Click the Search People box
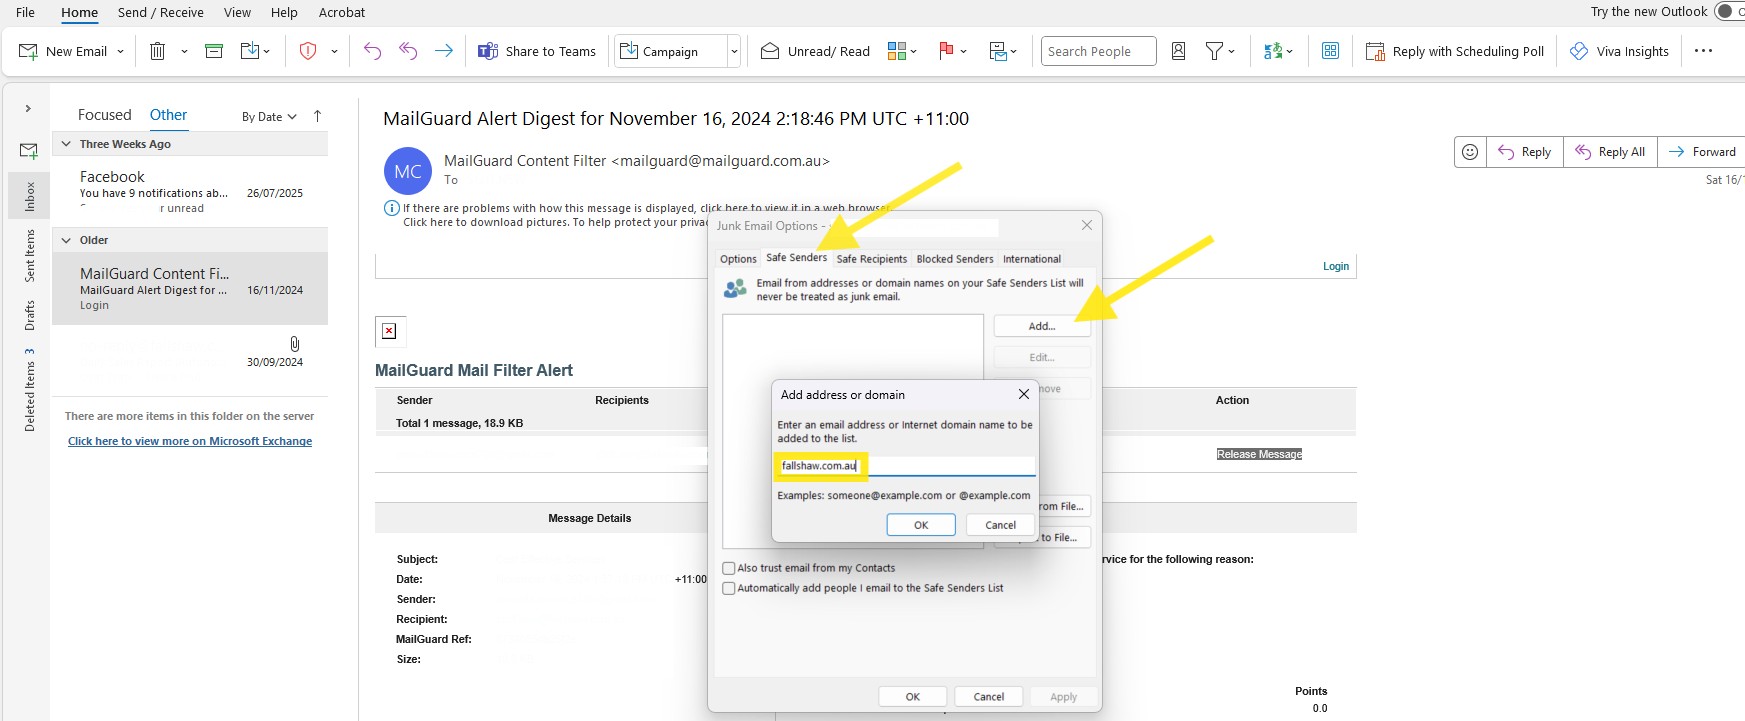This screenshot has width=1745, height=721. pyautogui.click(x=1098, y=51)
